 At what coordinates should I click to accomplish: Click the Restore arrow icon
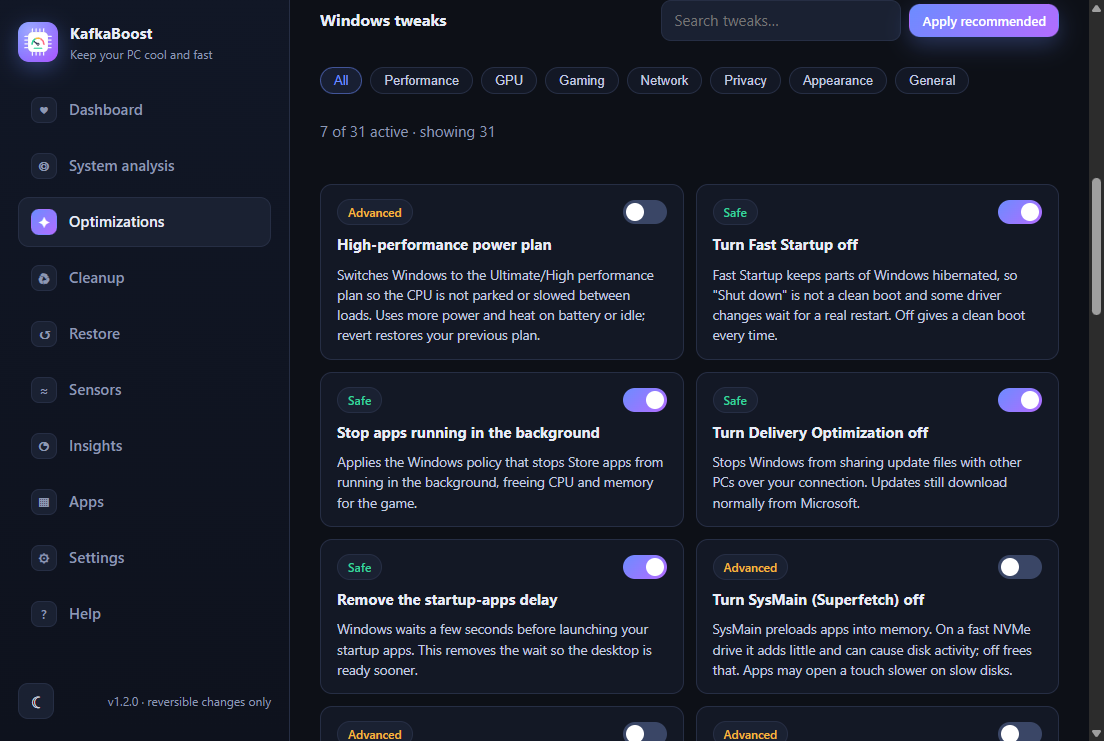[44, 334]
